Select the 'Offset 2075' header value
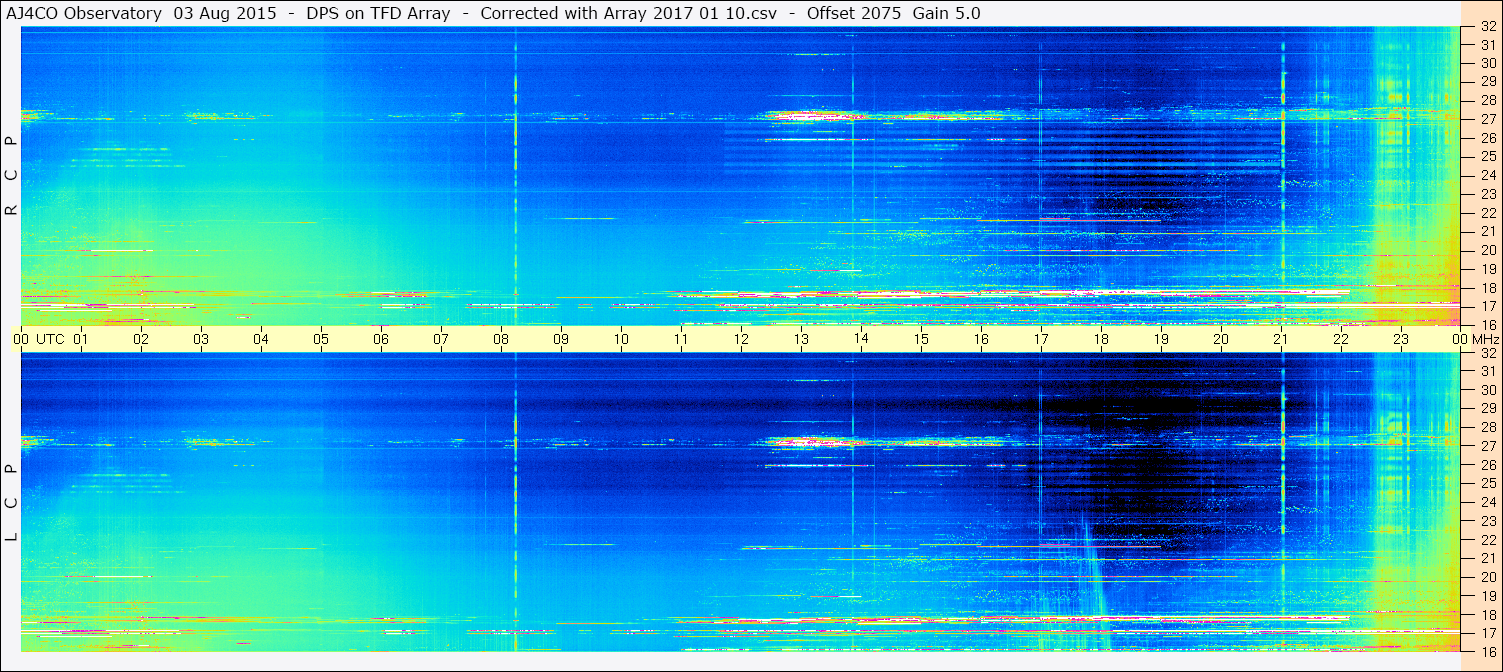Screen dimensions: 1503x672 point(855,13)
